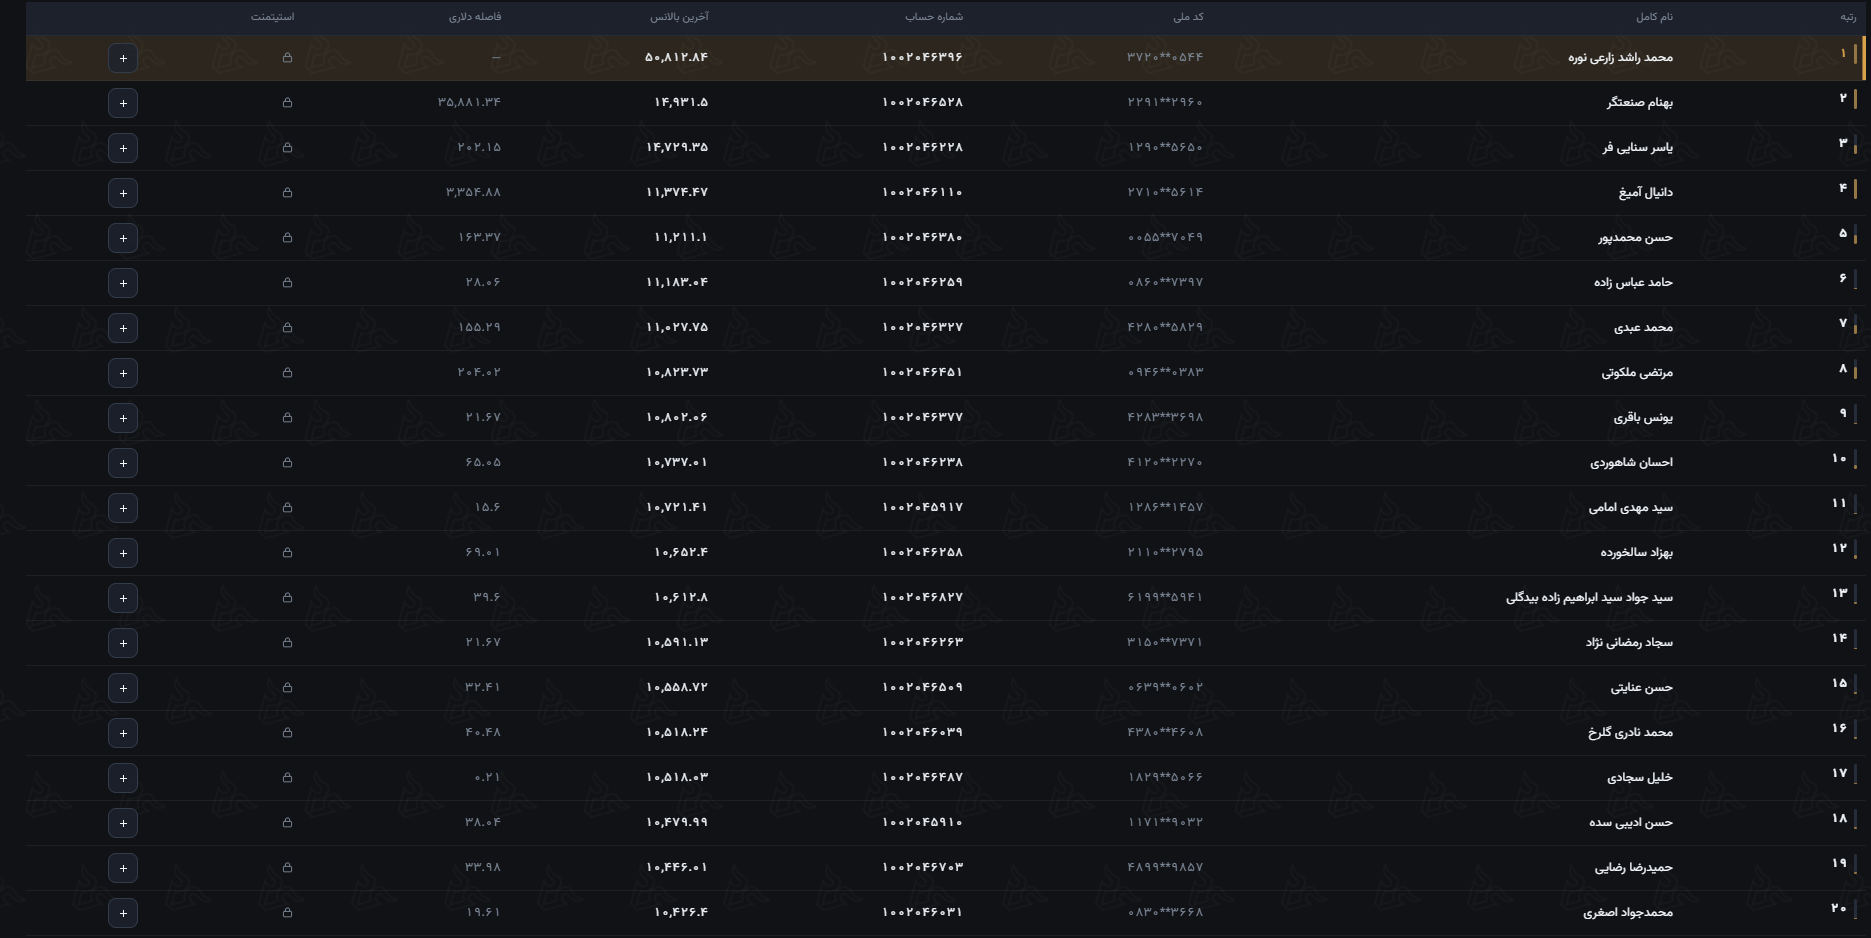Expand the حمیدرضا رضایی row
The width and height of the screenshot is (1871, 938).
click(x=123, y=868)
